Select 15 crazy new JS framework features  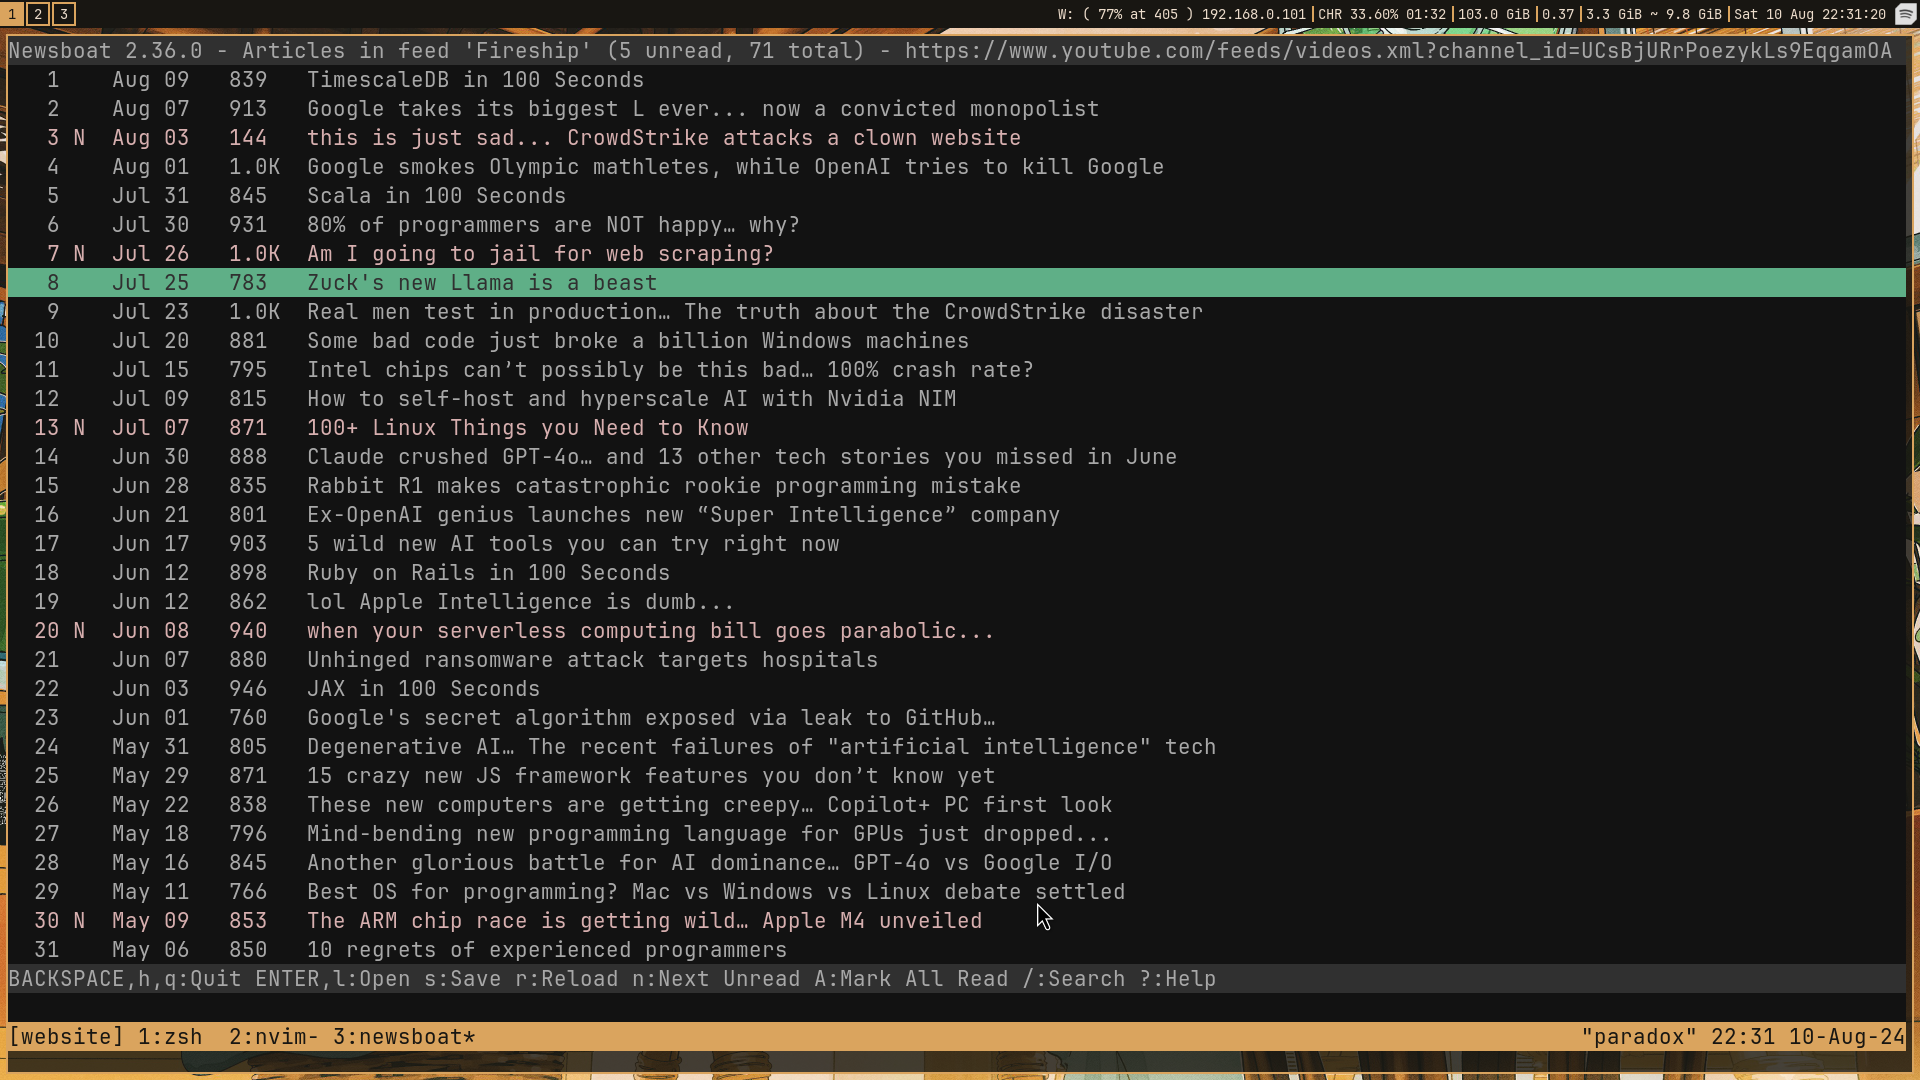[956, 776]
